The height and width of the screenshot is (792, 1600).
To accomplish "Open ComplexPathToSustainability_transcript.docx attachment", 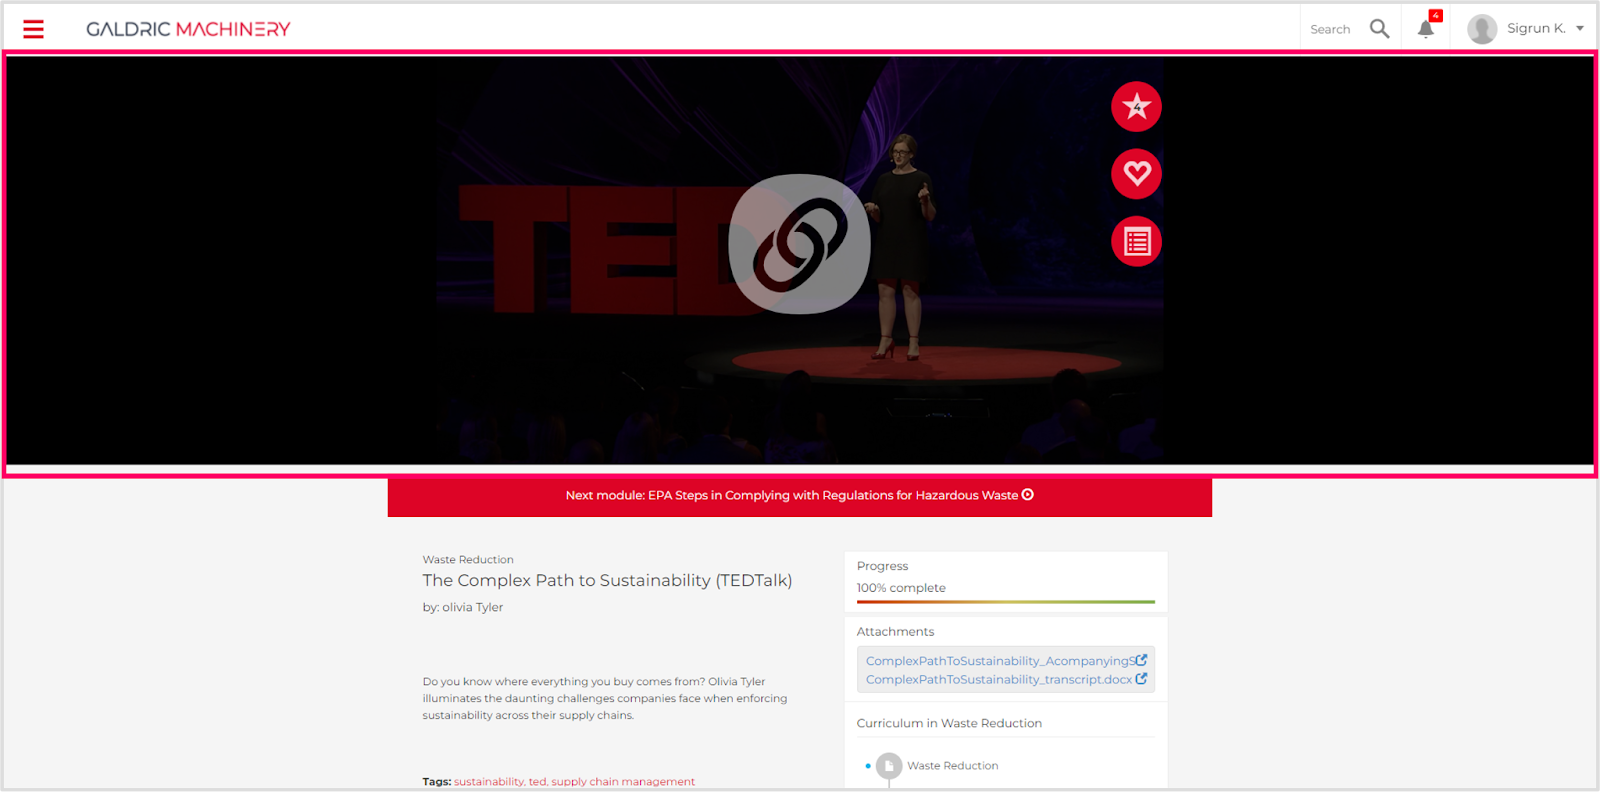I will tap(999, 680).
